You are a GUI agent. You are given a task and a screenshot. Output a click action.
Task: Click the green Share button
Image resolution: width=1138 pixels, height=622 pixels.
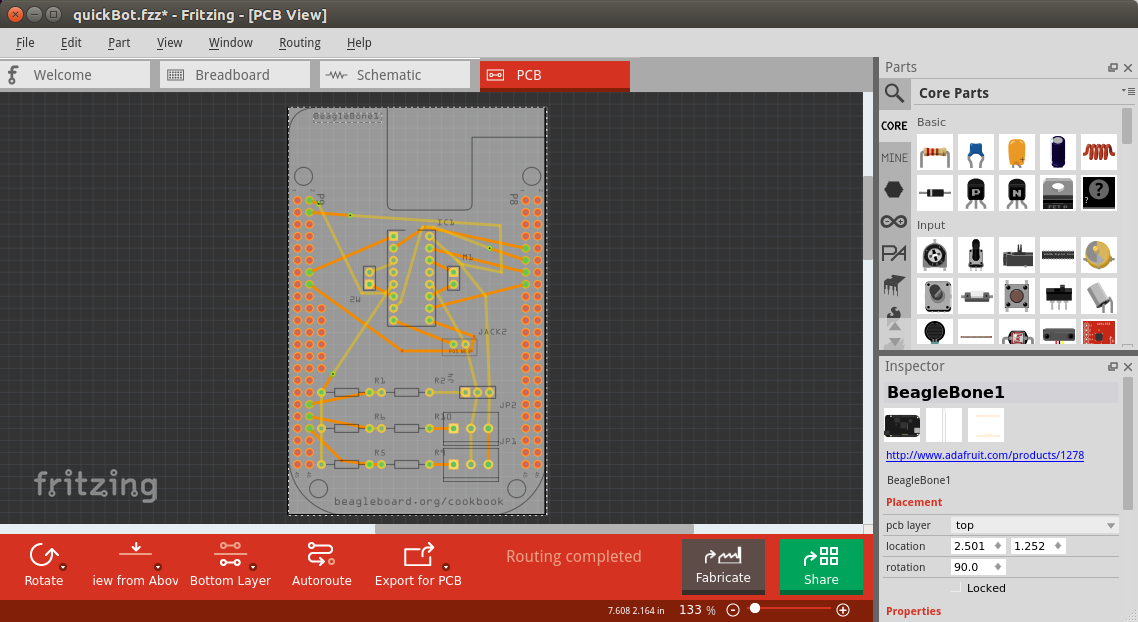click(x=821, y=567)
